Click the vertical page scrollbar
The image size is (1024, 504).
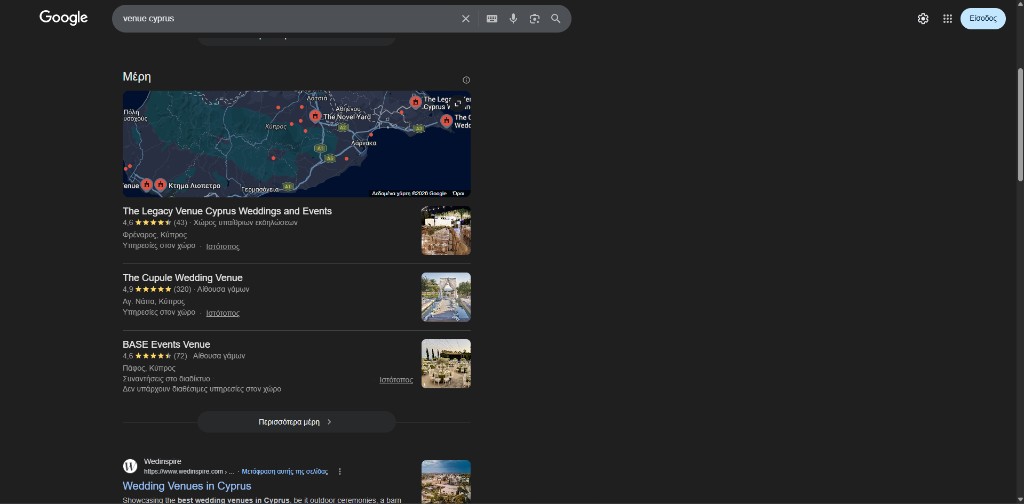coord(1020,124)
